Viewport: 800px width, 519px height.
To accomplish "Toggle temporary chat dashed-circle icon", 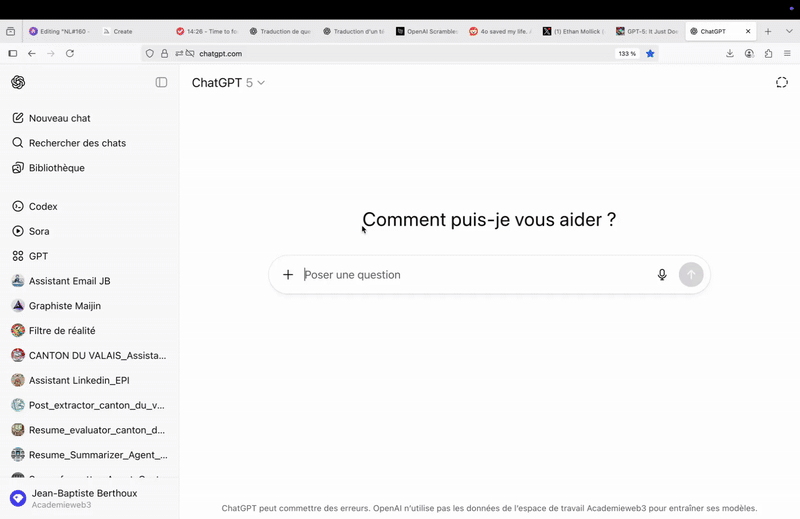I will [782, 82].
